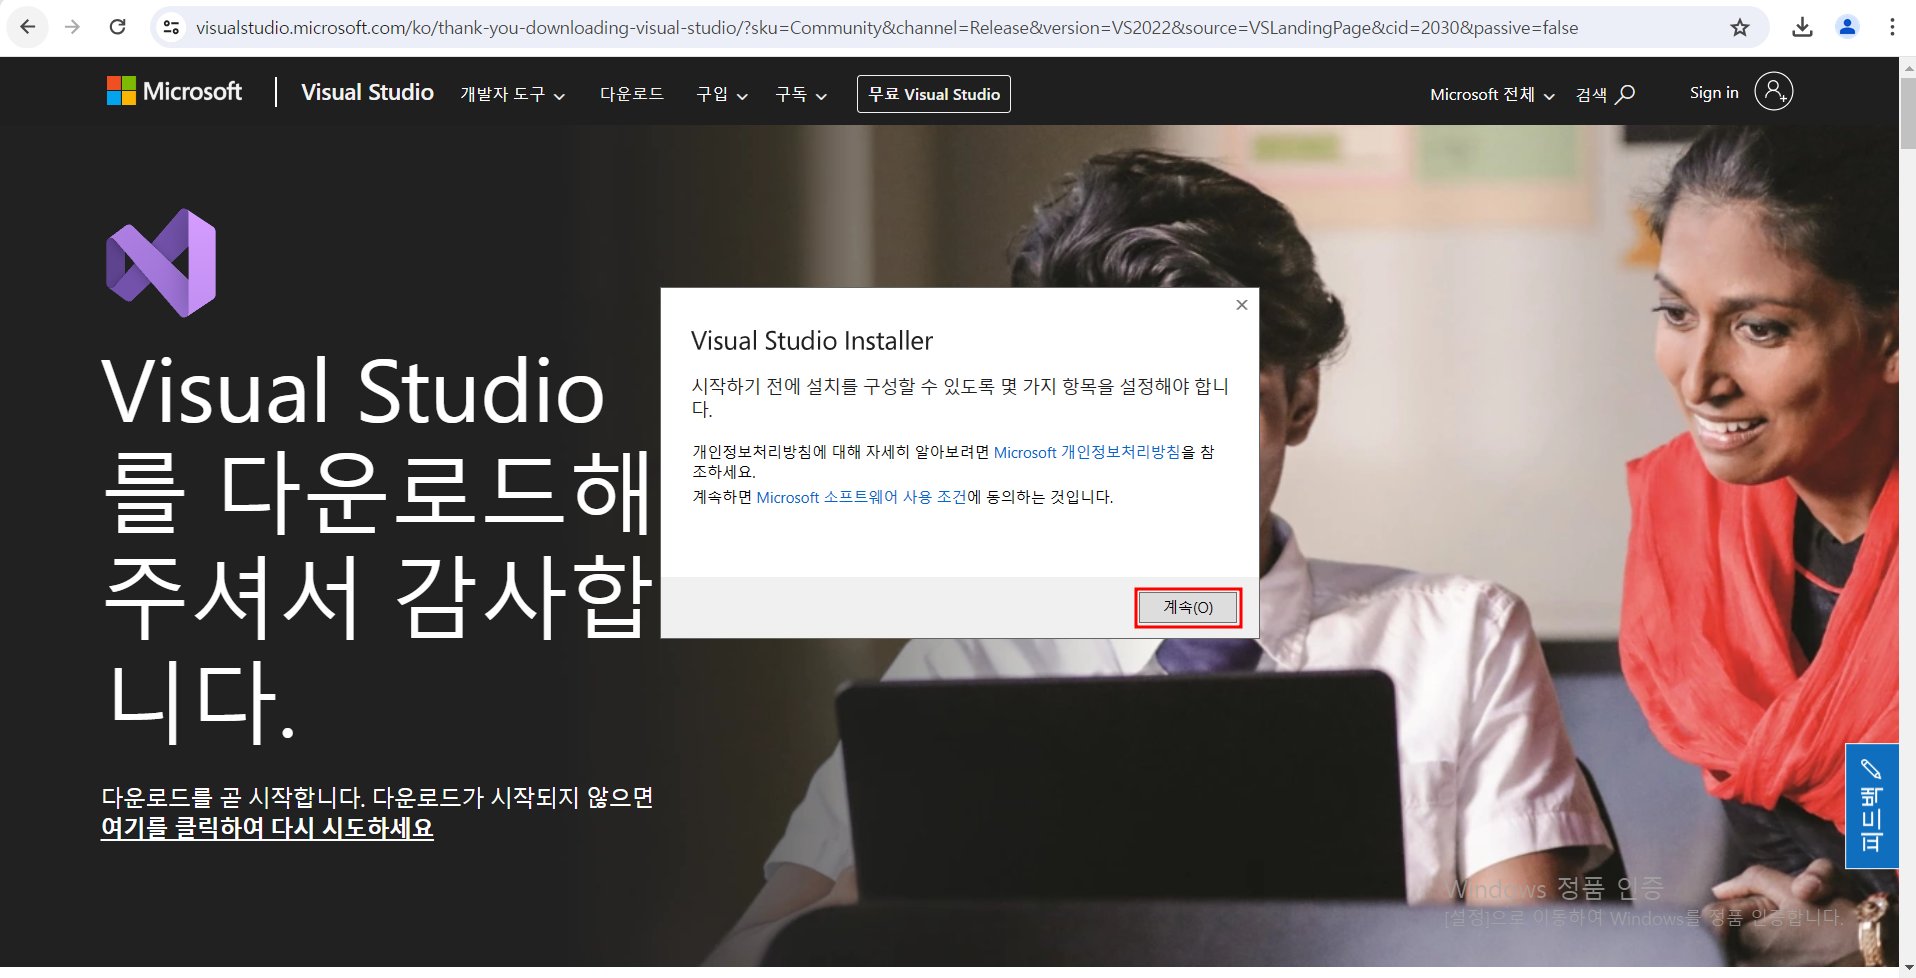Image resolution: width=1916 pixels, height=978 pixels.
Task: Open the Microsoft 개인정보처리방침 link
Action: (1087, 452)
